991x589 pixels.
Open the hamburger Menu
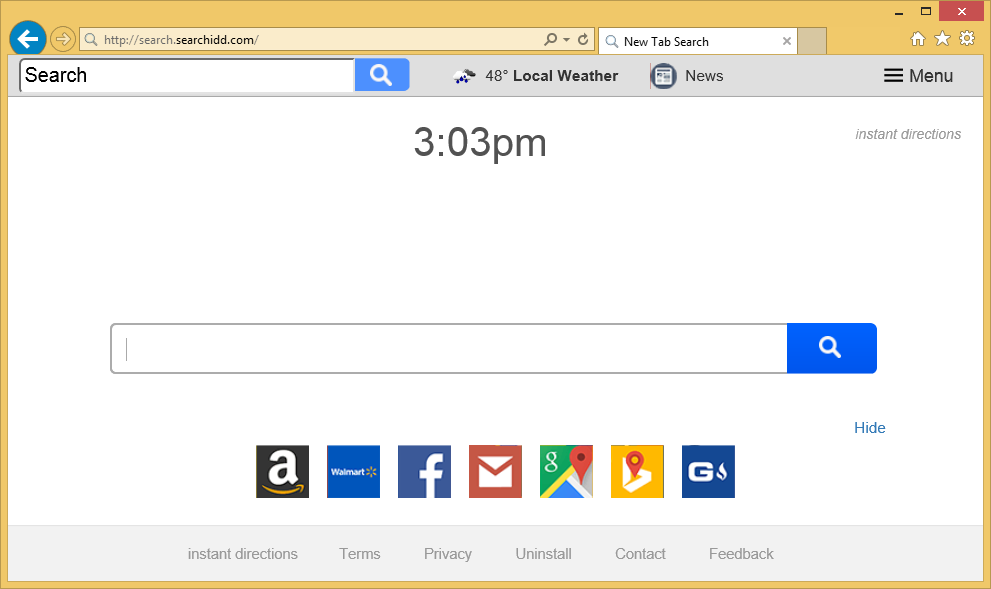pos(918,76)
